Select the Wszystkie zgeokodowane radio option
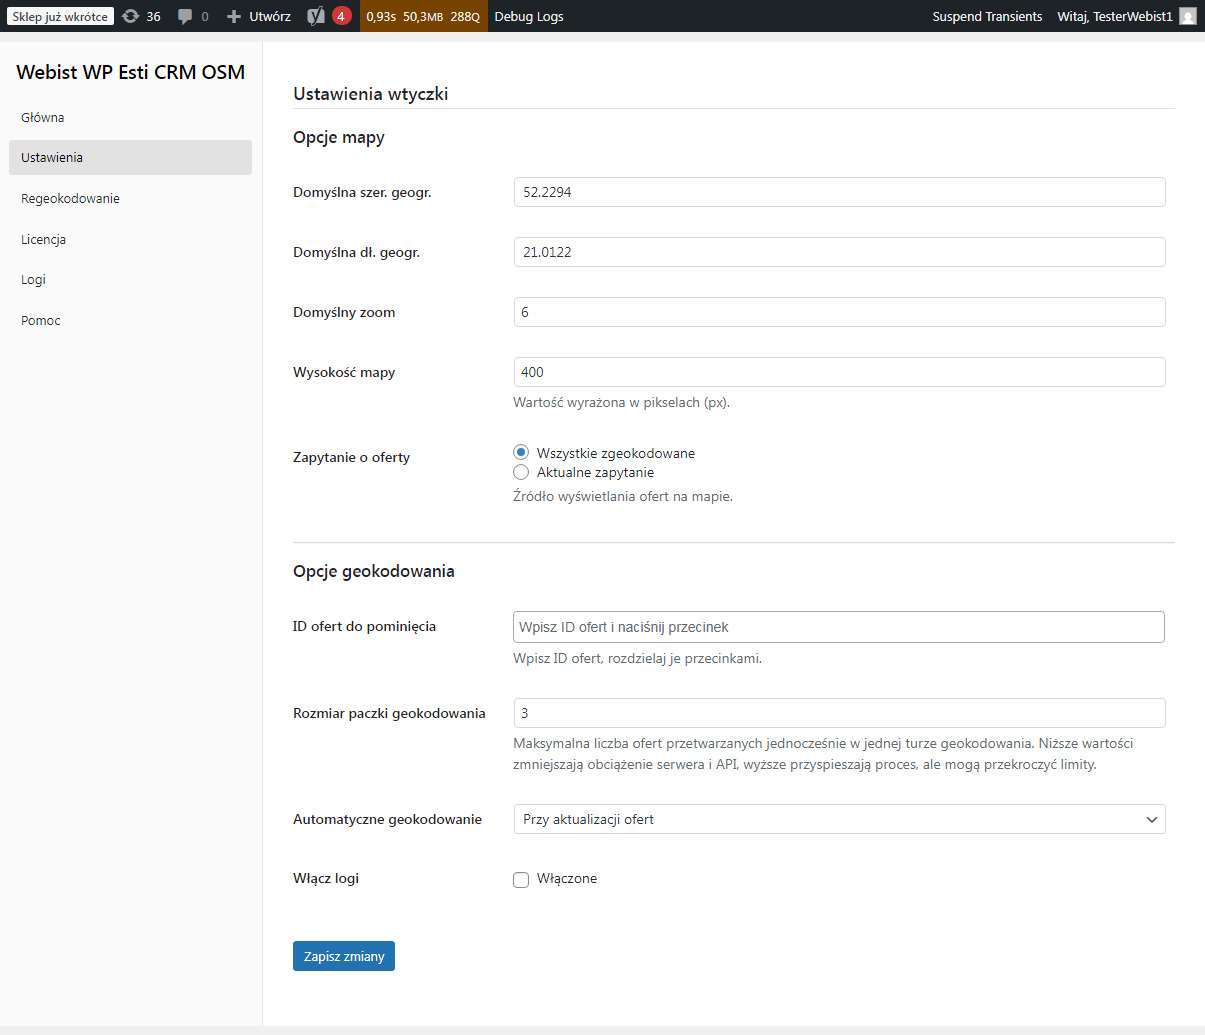 (x=521, y=453)
